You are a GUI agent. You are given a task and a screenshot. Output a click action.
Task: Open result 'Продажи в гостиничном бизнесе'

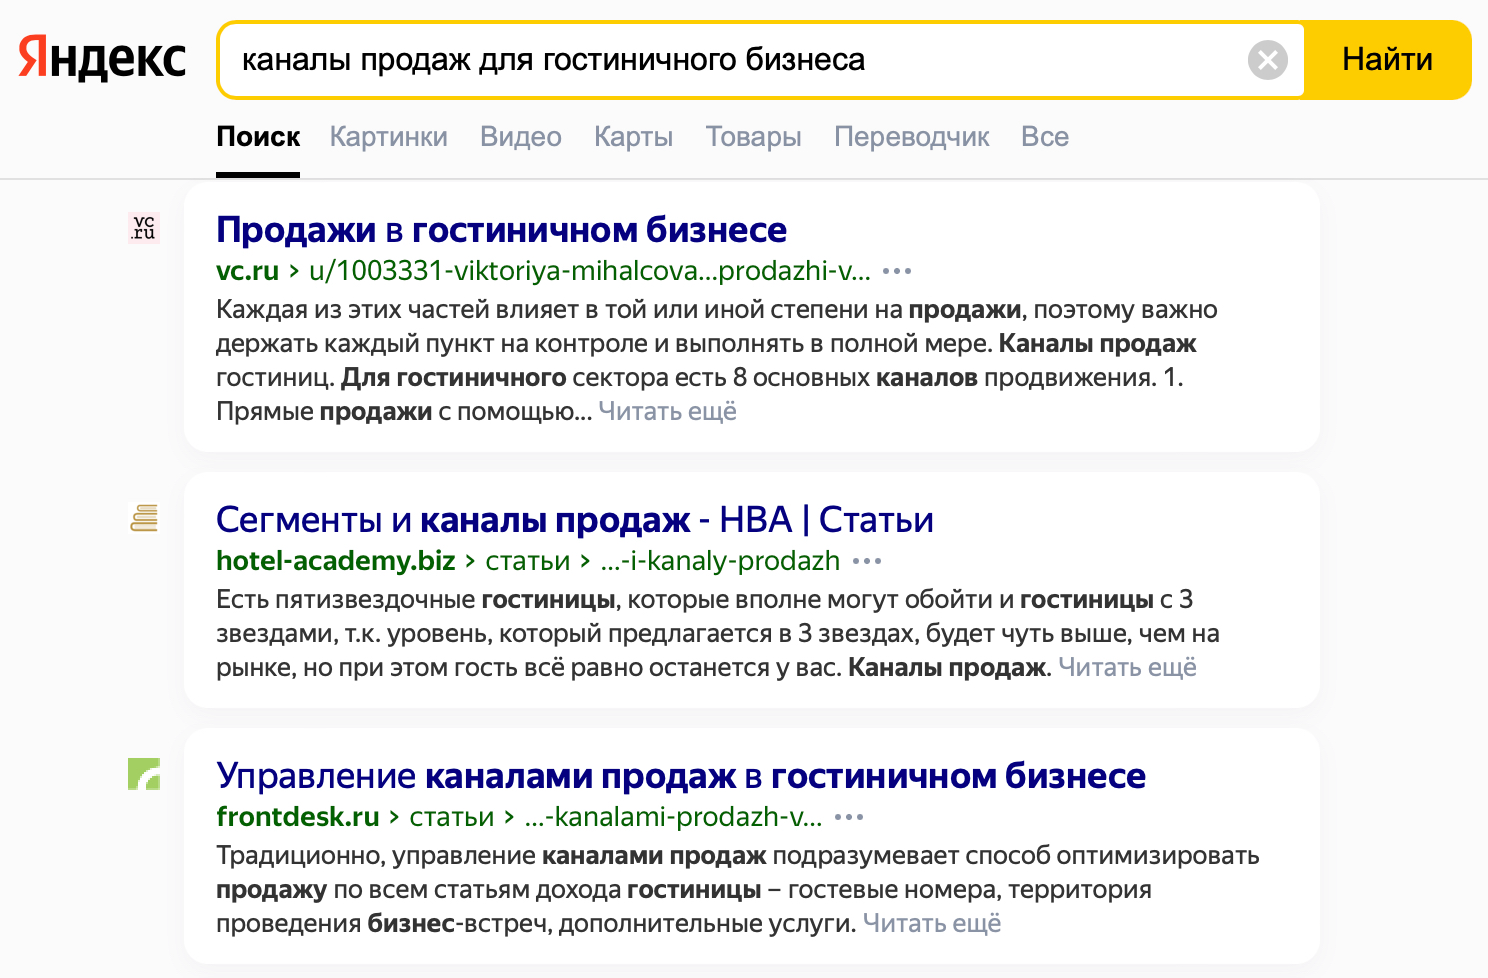point(501,230)
